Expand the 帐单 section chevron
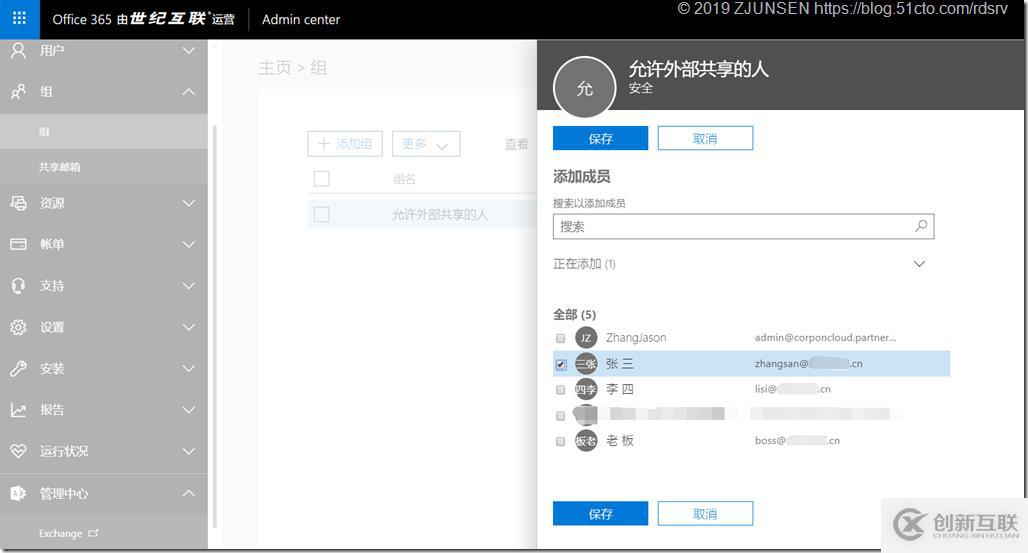This screenshot has width=1028, height=553. tap(189, 245)
